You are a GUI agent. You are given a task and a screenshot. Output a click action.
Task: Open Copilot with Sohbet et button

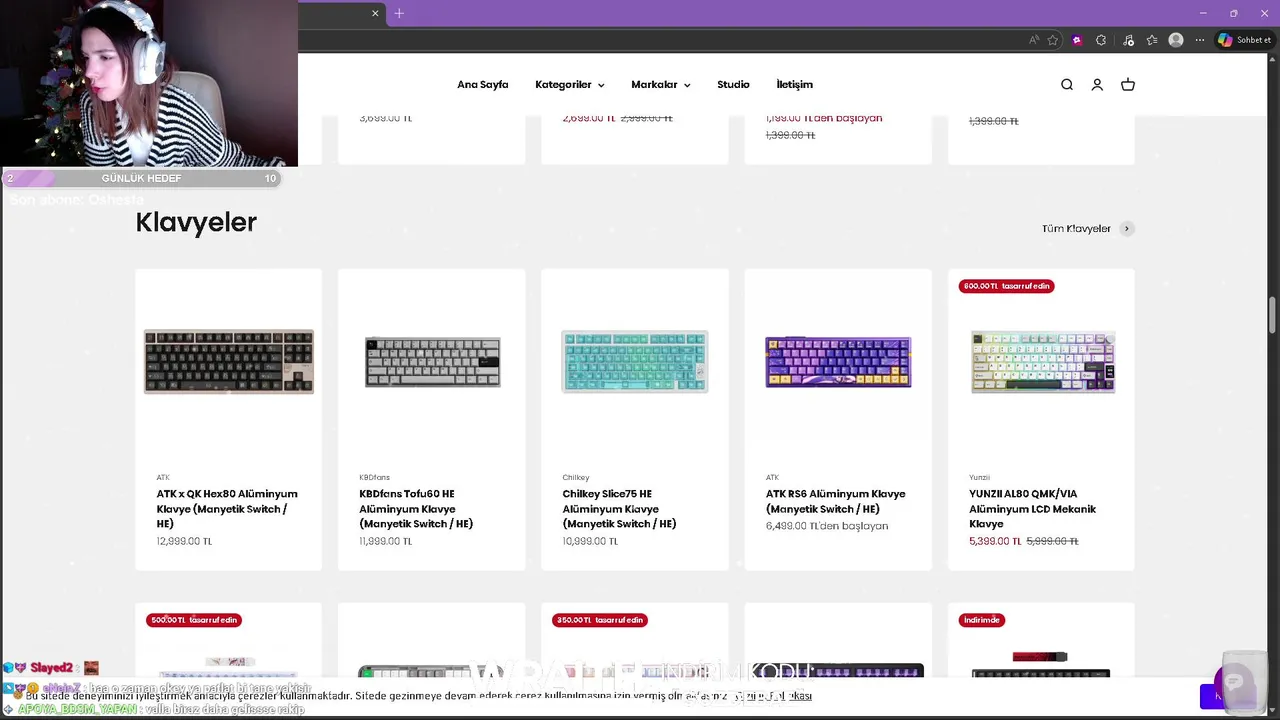(x=1245, y=40)
